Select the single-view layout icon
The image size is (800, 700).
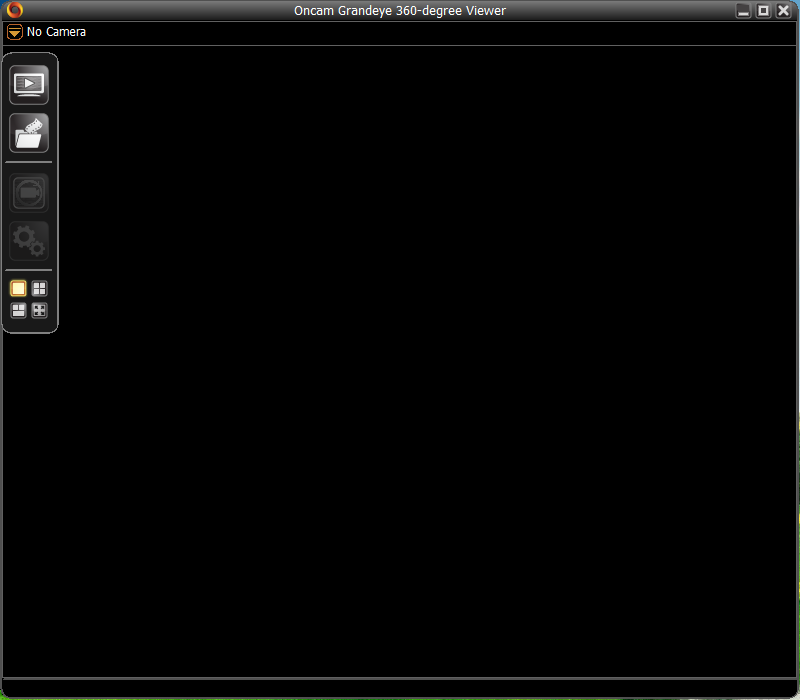click(18, 289)
